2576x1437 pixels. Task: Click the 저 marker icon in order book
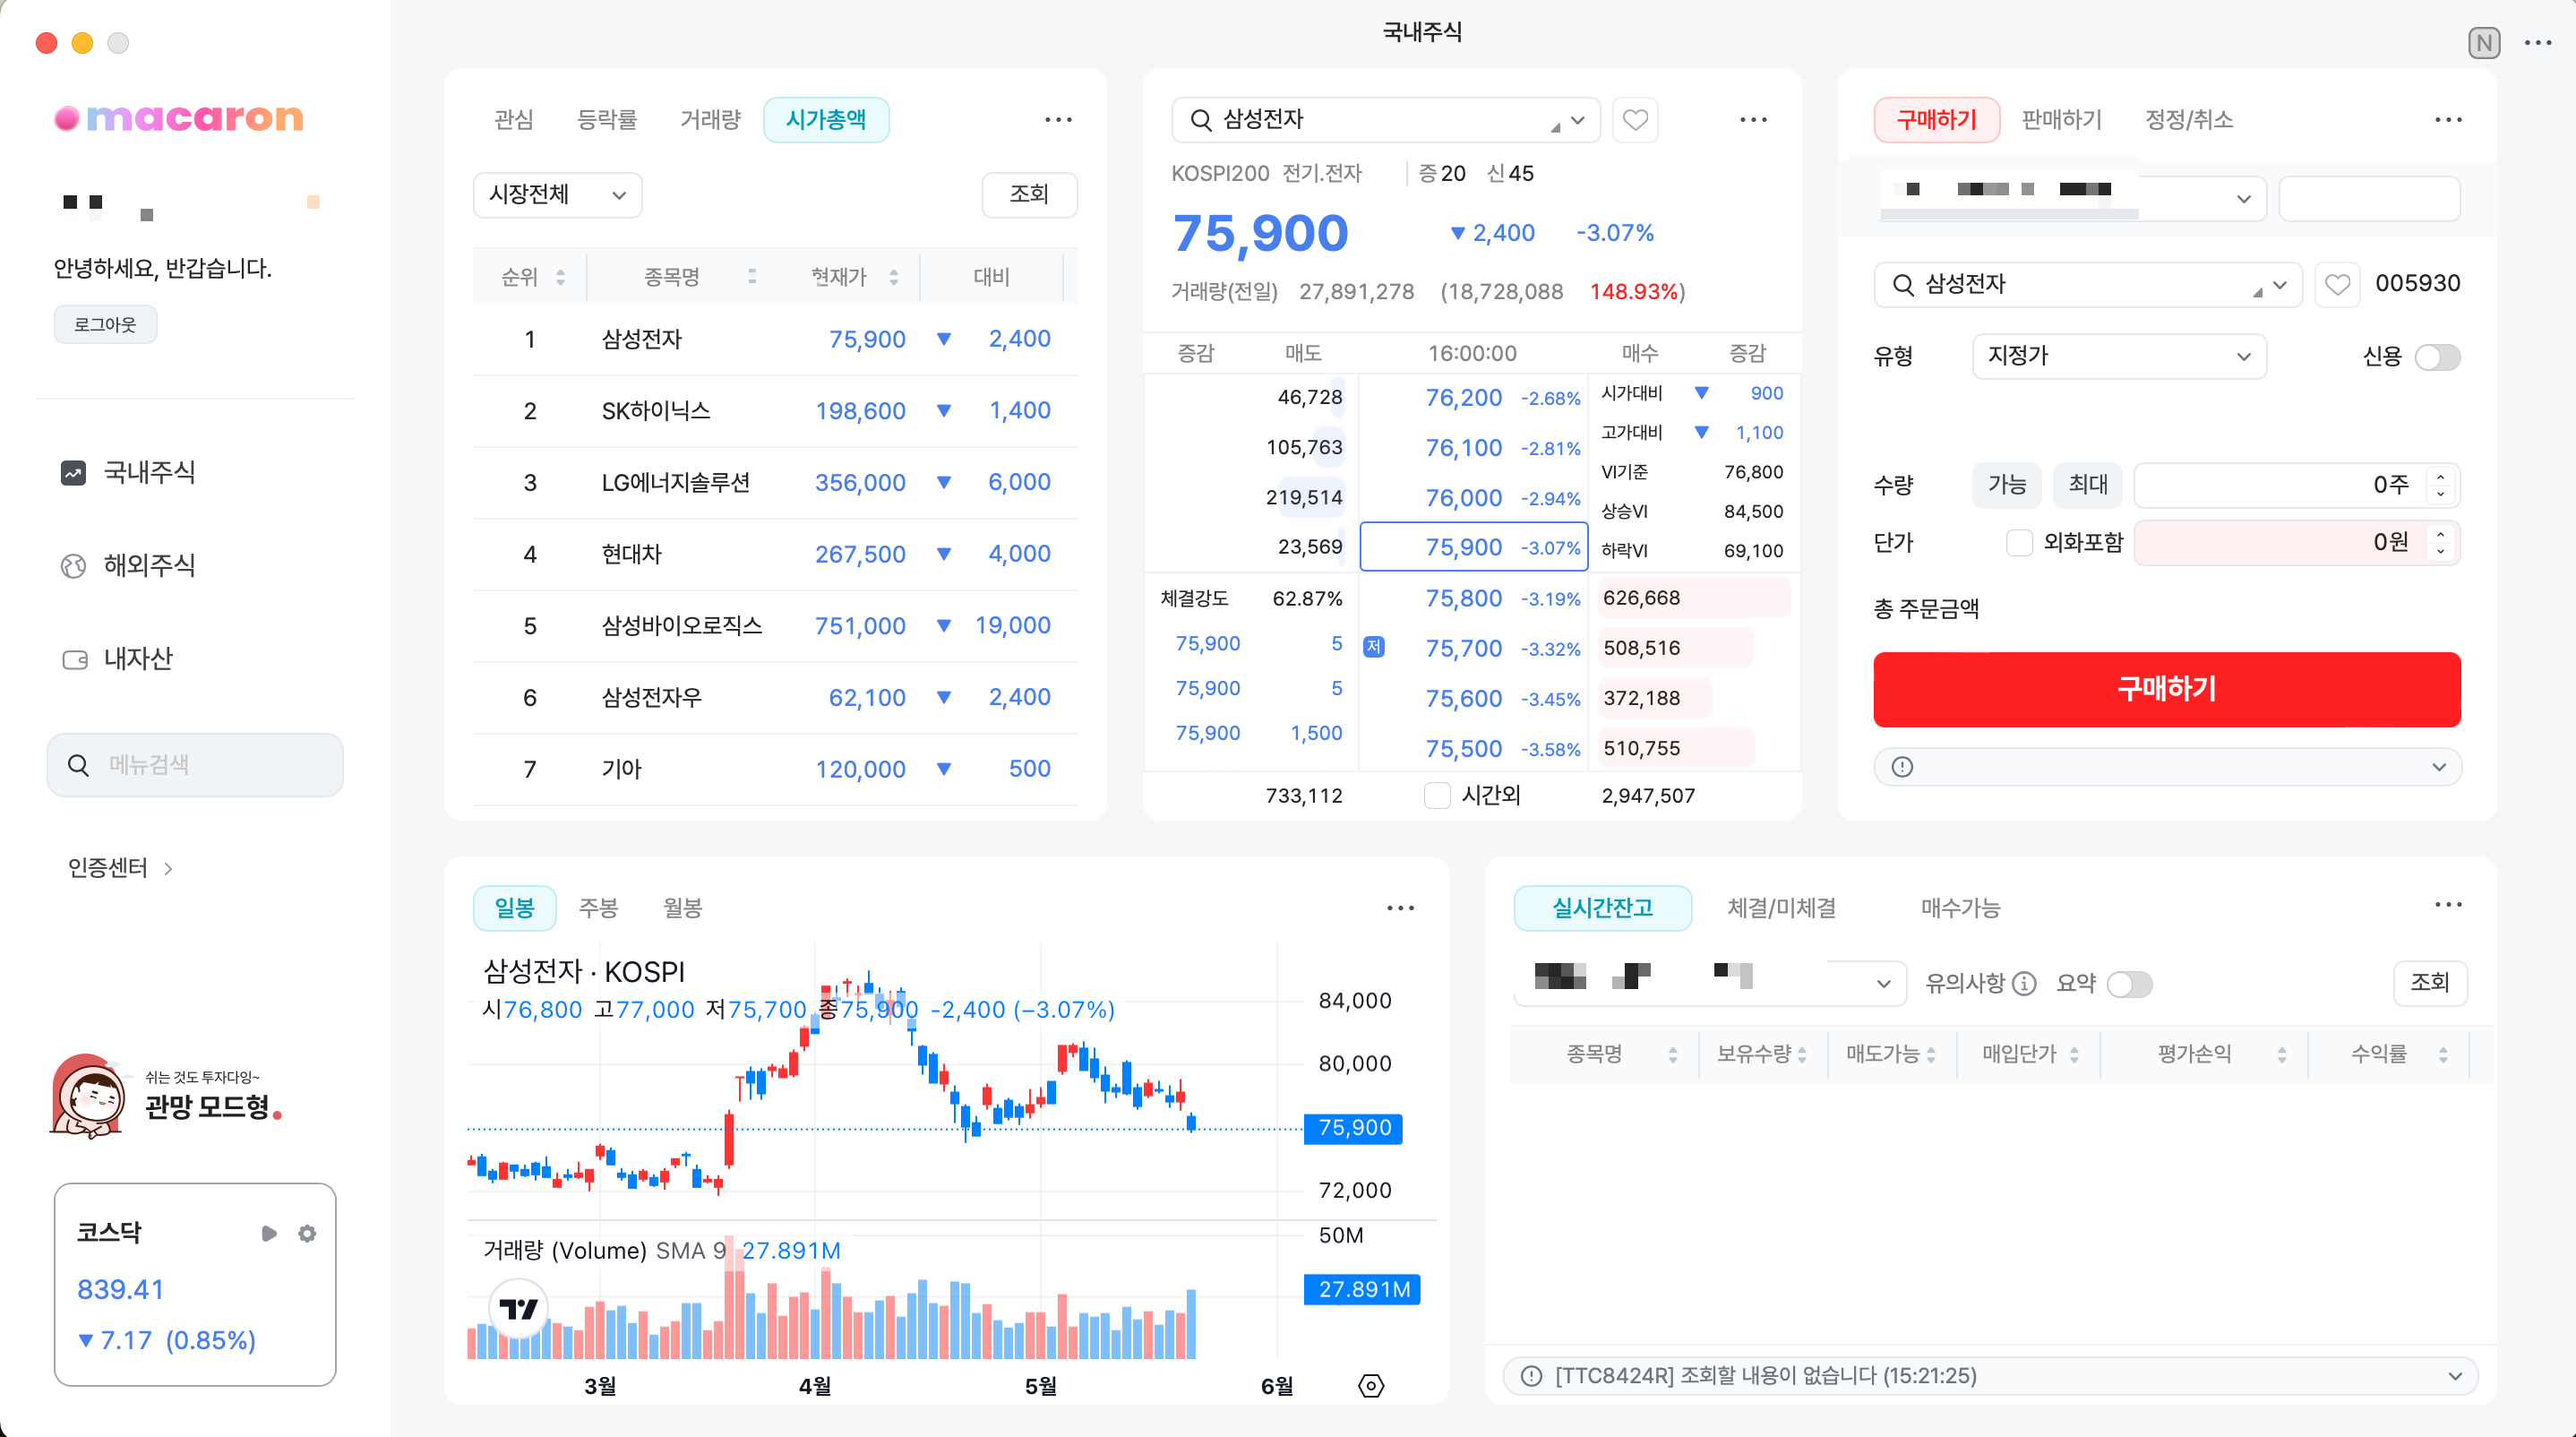click(x=1374, y=647)
